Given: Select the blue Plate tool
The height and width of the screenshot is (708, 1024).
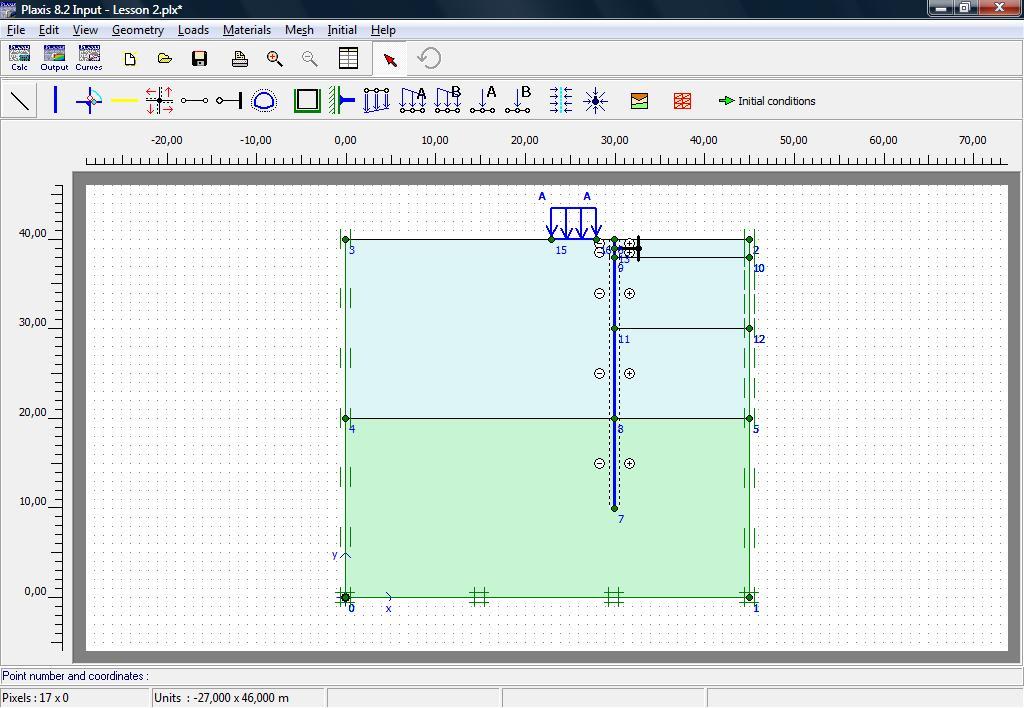Looking at the screenshot, I should click(x=56, y=100).
